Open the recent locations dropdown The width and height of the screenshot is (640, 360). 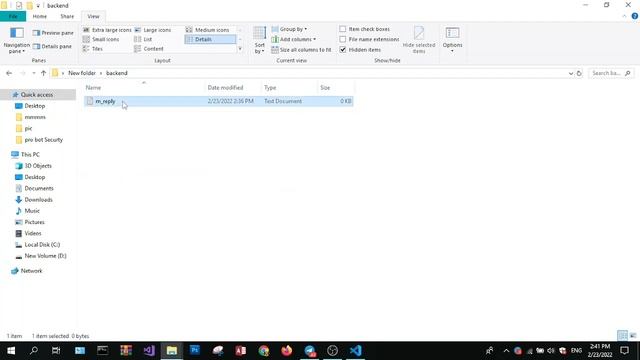tap(33, 73)
